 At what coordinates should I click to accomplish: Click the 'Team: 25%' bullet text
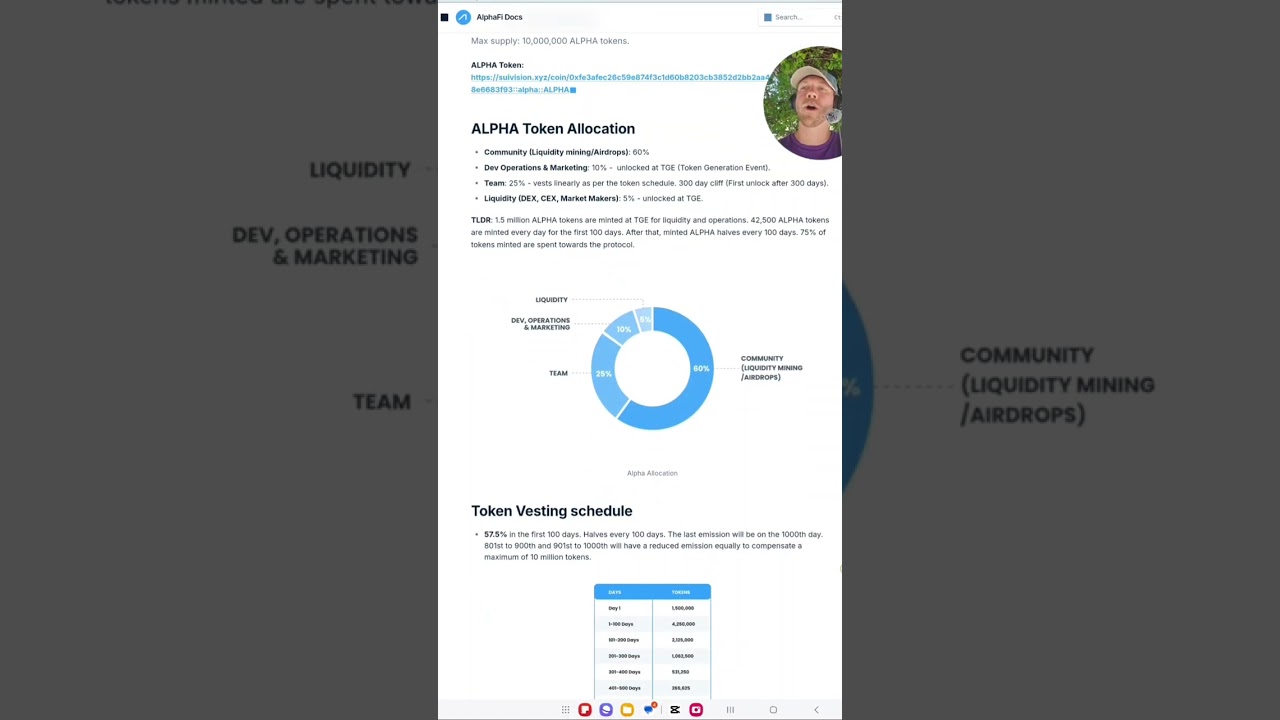tap(656, 183)
